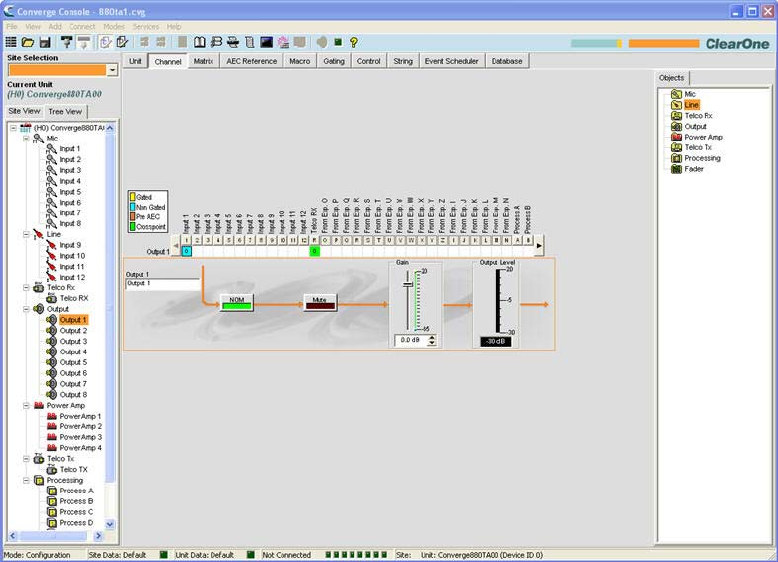
Task: Click the Output 1 name text field
Action: 162,284
